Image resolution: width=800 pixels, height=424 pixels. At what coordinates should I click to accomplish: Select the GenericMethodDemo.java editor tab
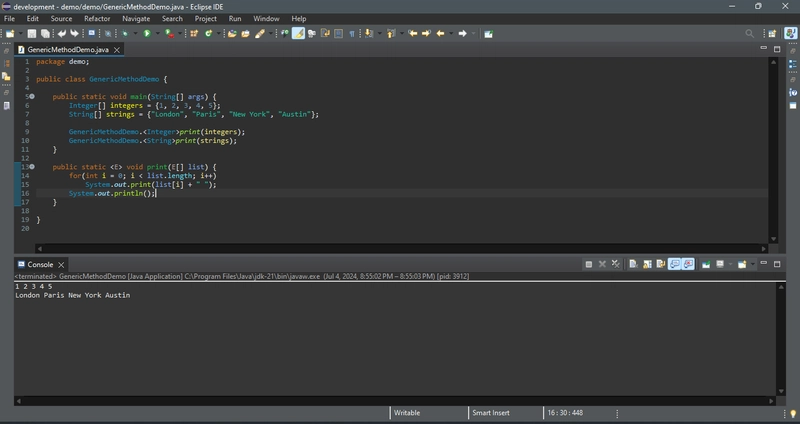(x=68, y=49)
